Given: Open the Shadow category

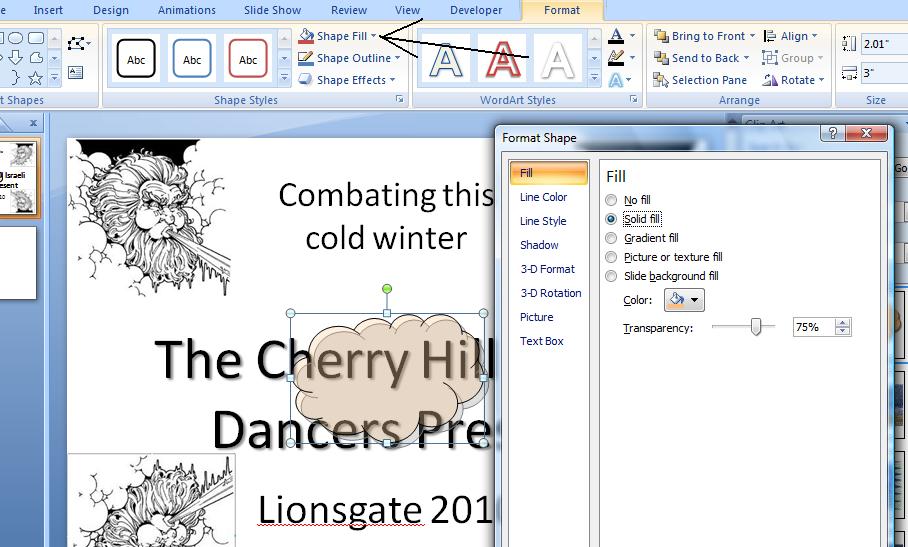Looking at the screenshot, I should click(539, 245).
